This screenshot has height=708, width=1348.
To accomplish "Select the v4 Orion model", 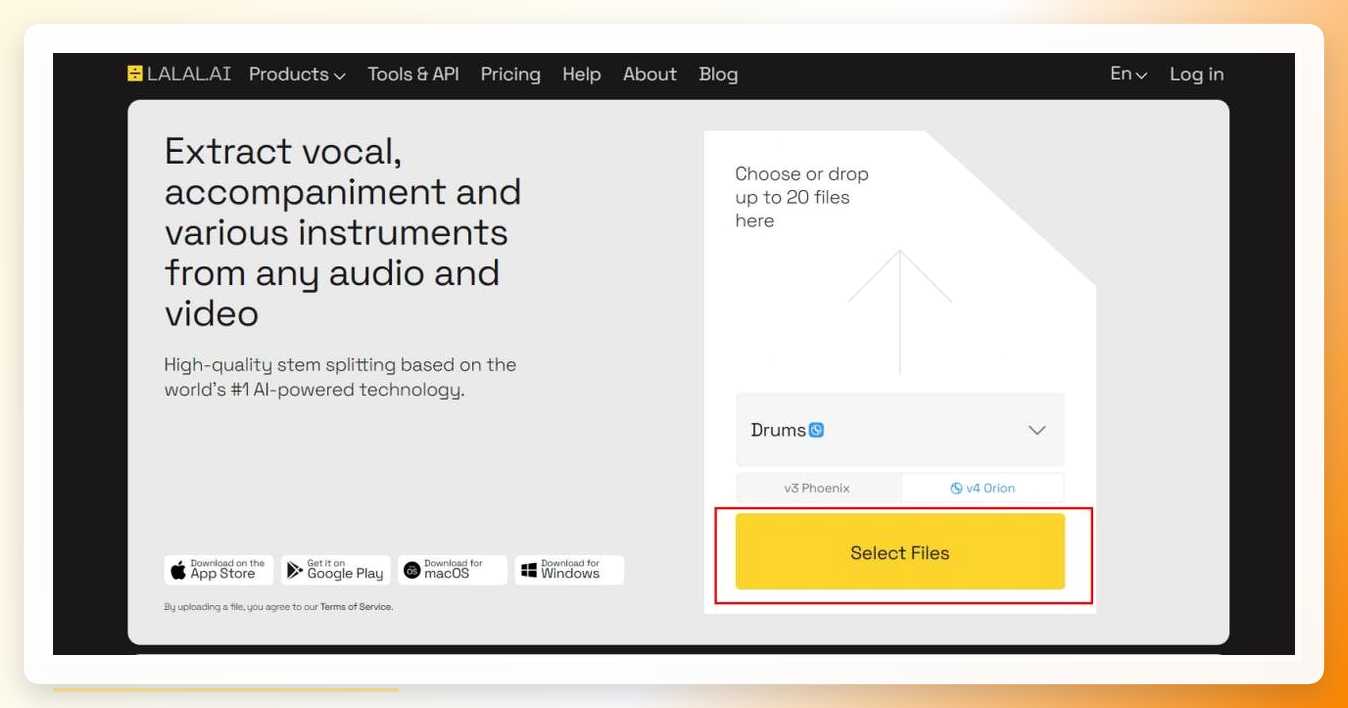I will point(982,488).
